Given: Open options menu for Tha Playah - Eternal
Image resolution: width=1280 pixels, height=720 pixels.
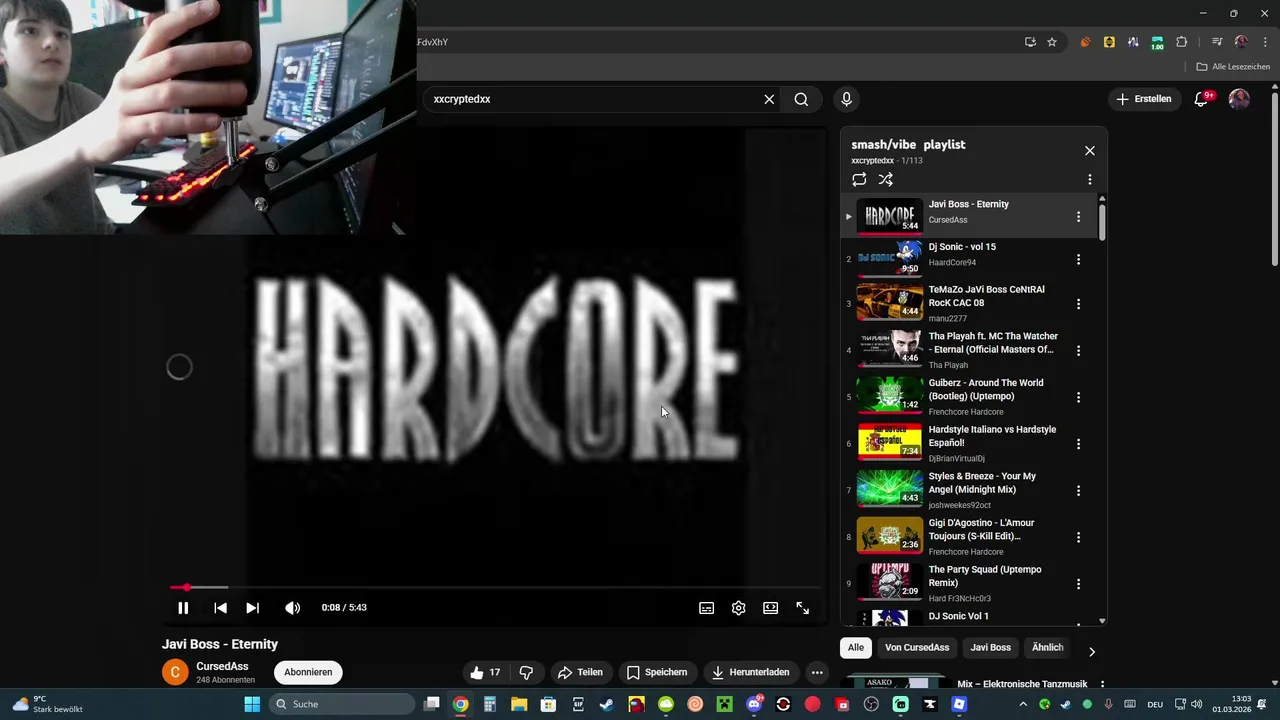Looking at the screenshot, I should coord(1078,351).
